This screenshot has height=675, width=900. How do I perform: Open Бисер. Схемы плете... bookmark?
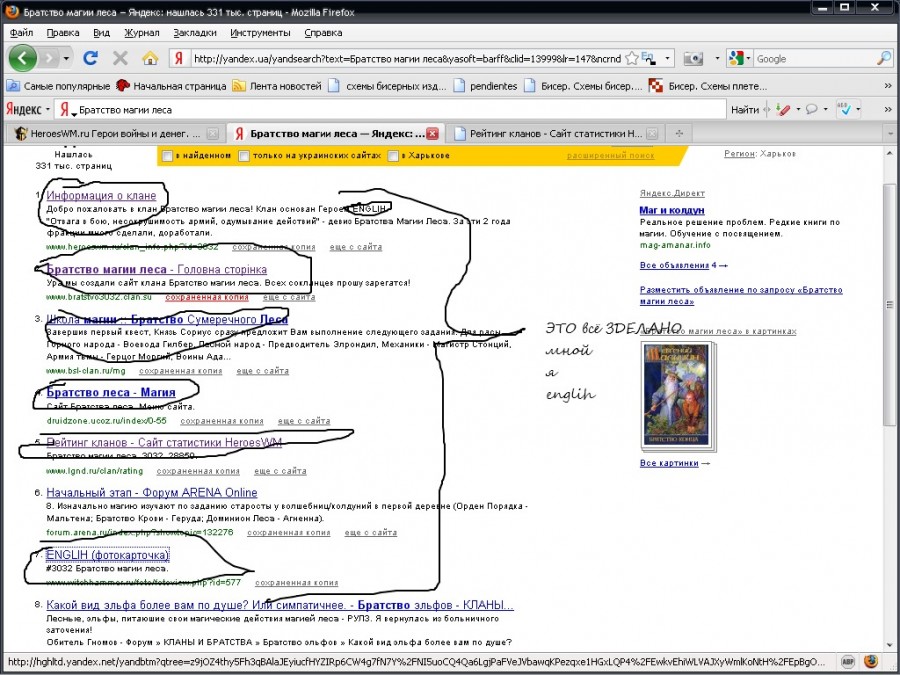pyautogui.click(x=708, y=86)
